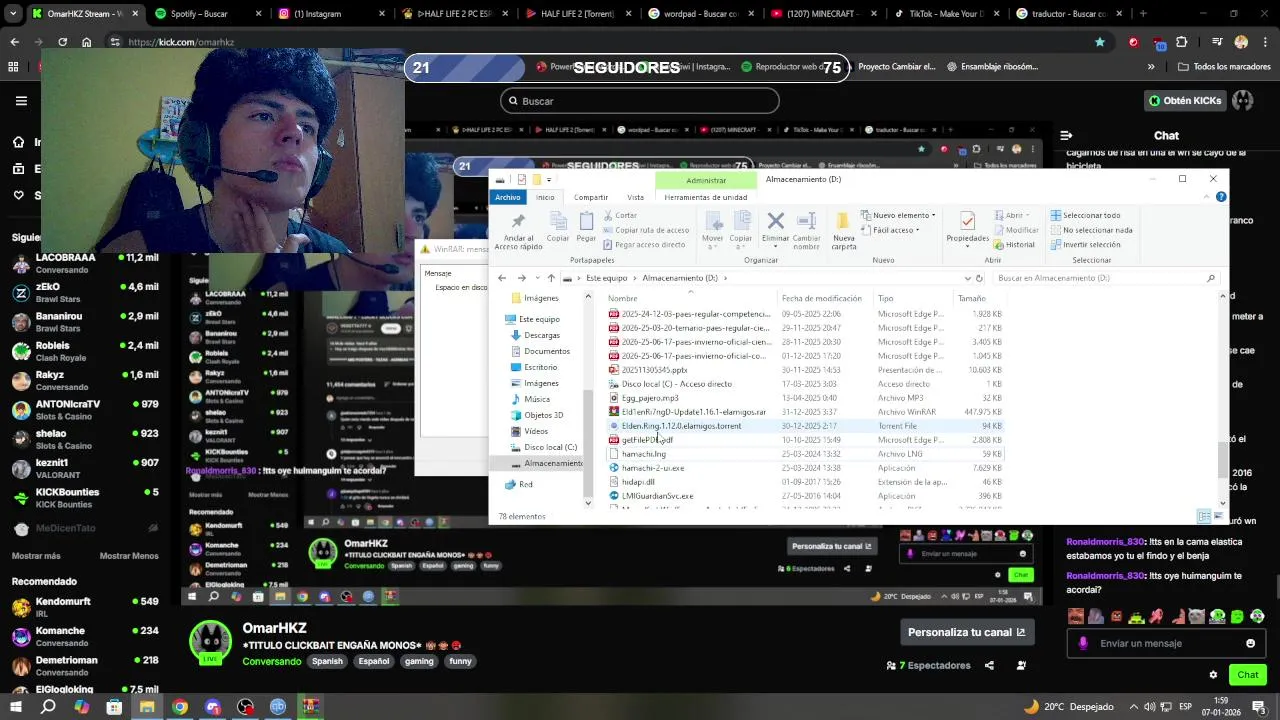The width and height of the screenshot is (1280, 720).
Task: Click the Explorer file list vertical scrollbar
Action: click(x=1223, y=458)
